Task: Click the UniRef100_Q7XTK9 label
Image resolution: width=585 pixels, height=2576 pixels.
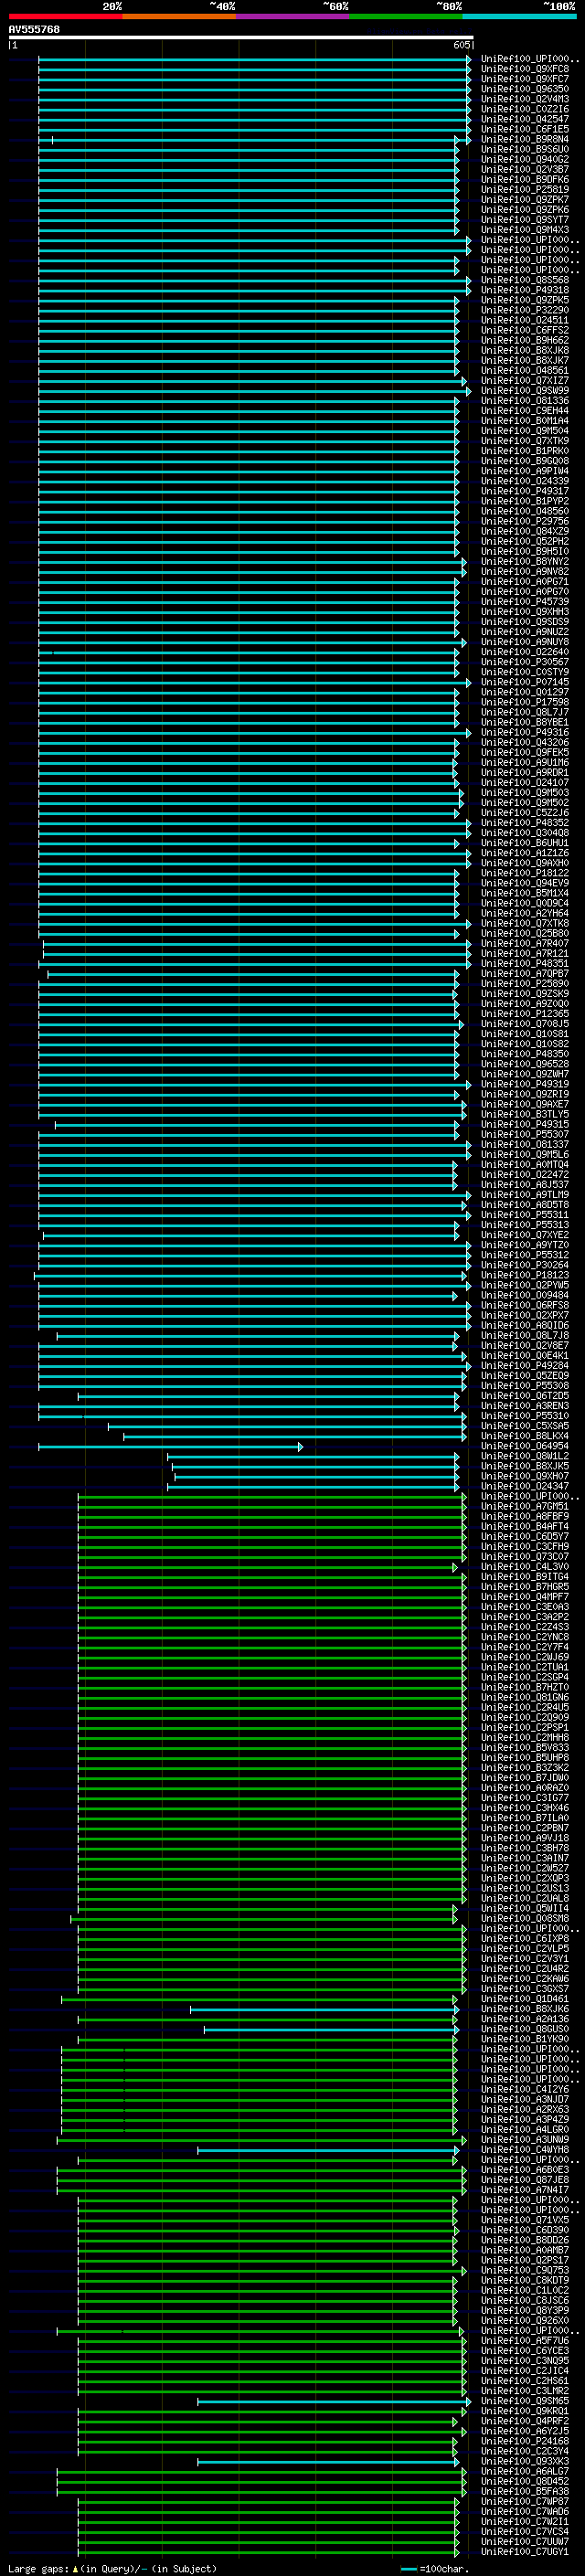Action: (525, 441)
